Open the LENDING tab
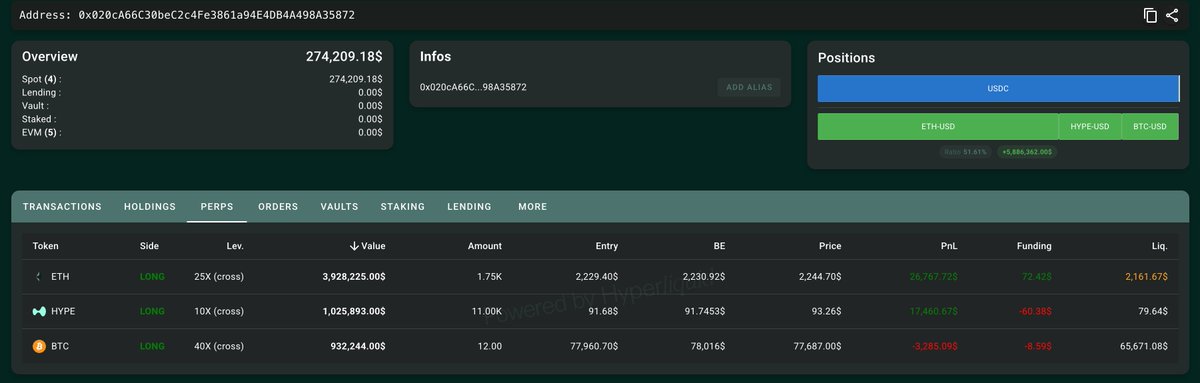Viewport: 1200px width, 383px height. (469, 207)
